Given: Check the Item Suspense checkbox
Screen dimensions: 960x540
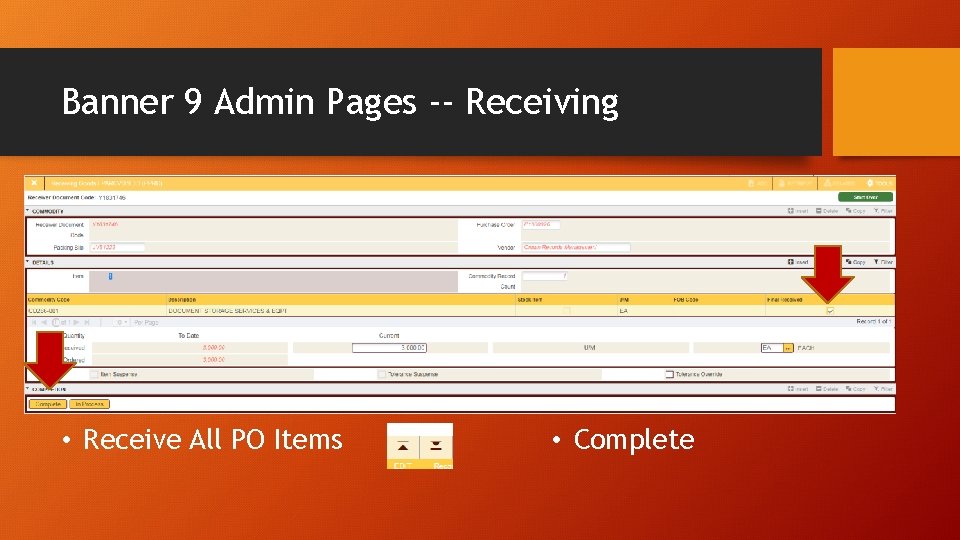Looking at the screenshot, I should tap(94, 374).
